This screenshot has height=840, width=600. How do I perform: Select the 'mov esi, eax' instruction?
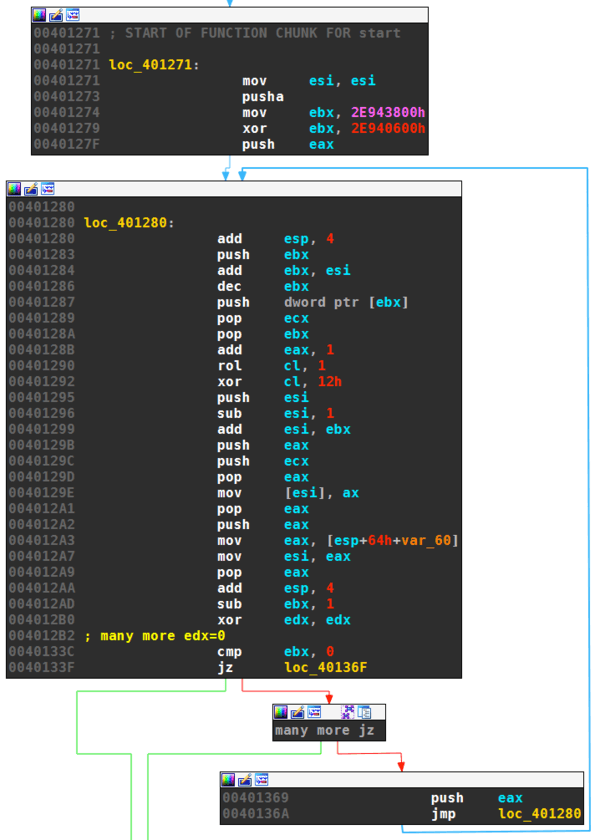(x=284, y=557)
